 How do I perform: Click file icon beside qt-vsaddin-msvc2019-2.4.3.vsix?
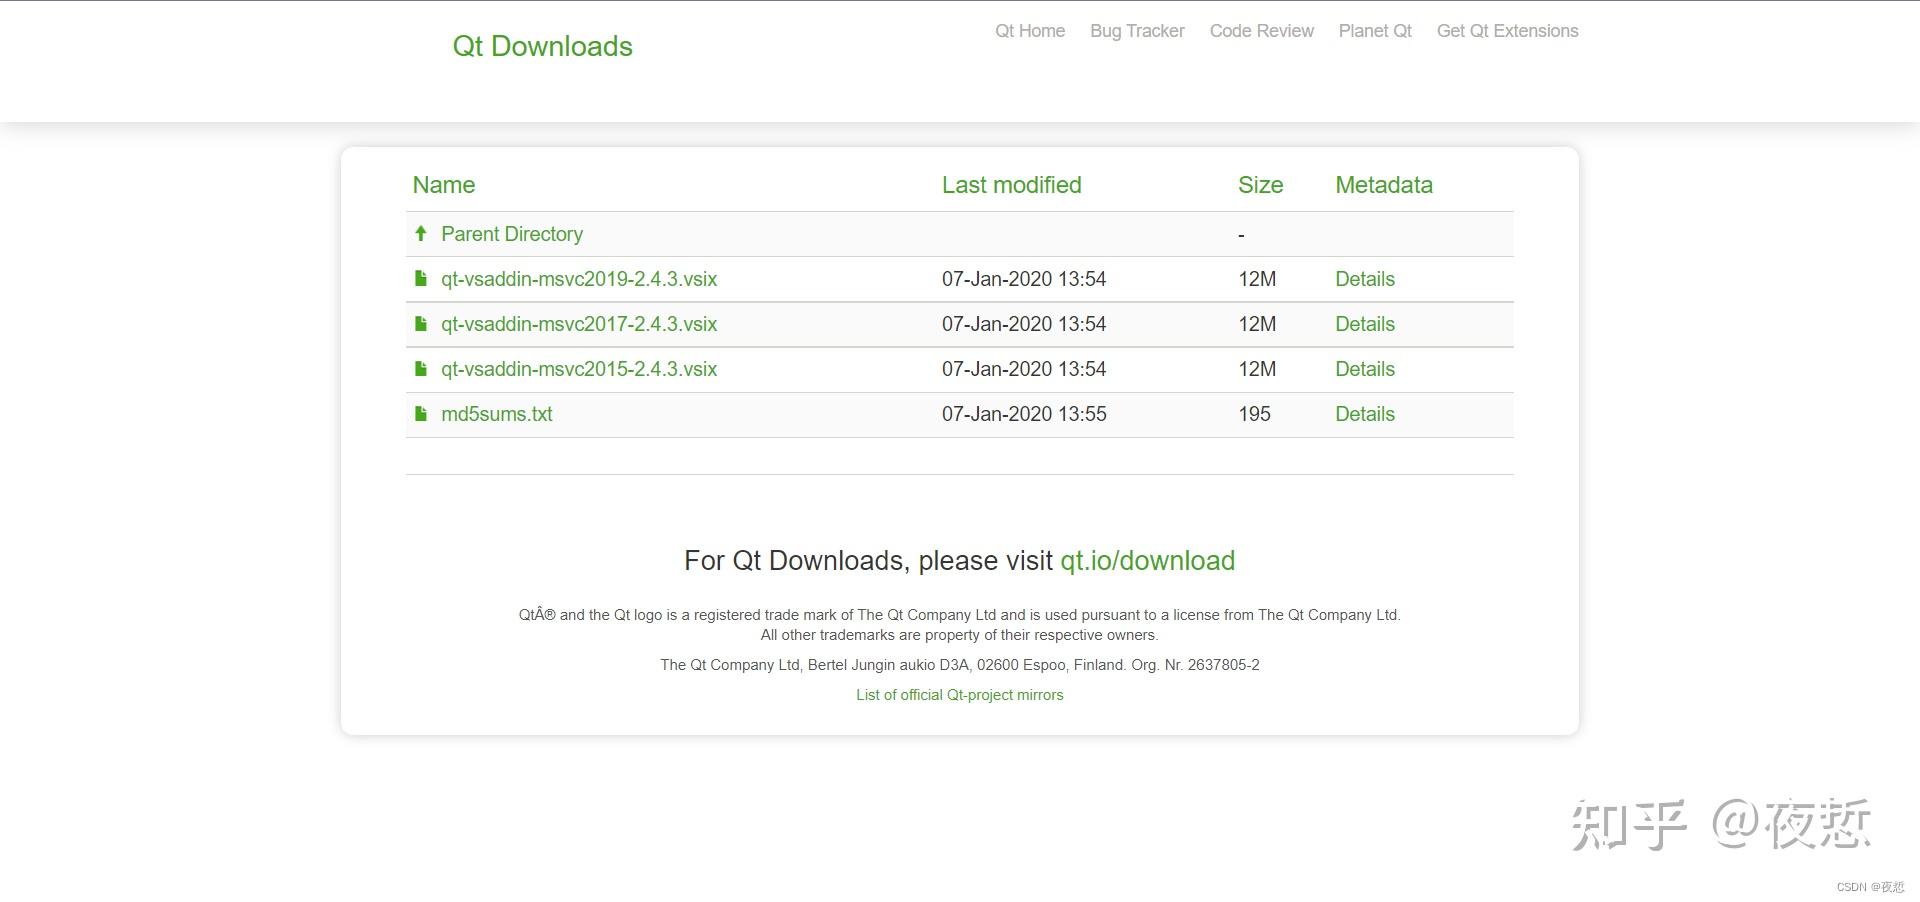coord(421,279)
